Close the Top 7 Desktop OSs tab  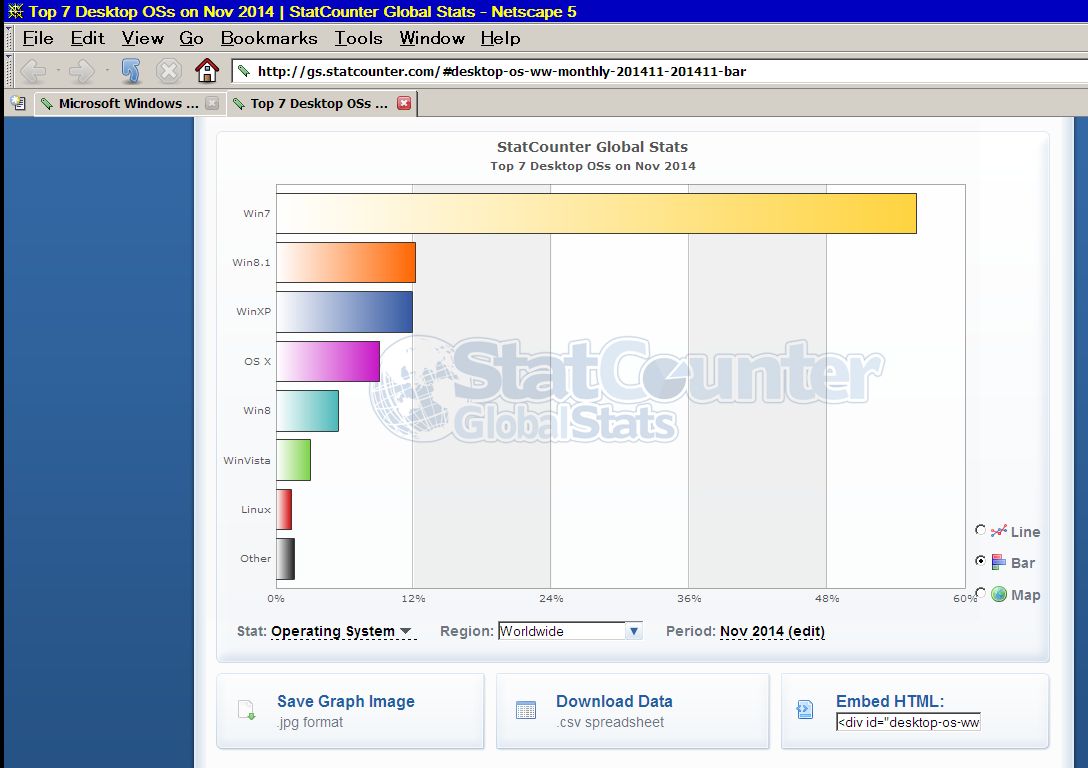click(x=404, y=103)
